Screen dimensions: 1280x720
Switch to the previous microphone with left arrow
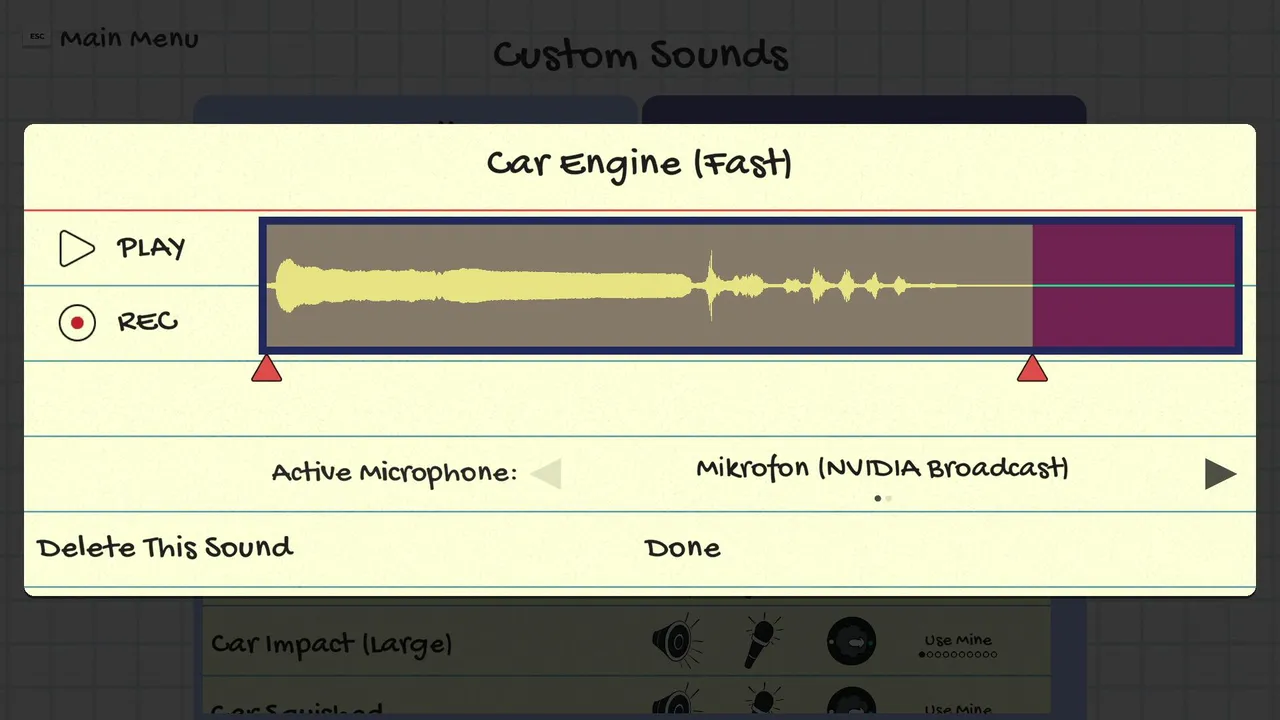pyautogui.click(x=546, y=474)
